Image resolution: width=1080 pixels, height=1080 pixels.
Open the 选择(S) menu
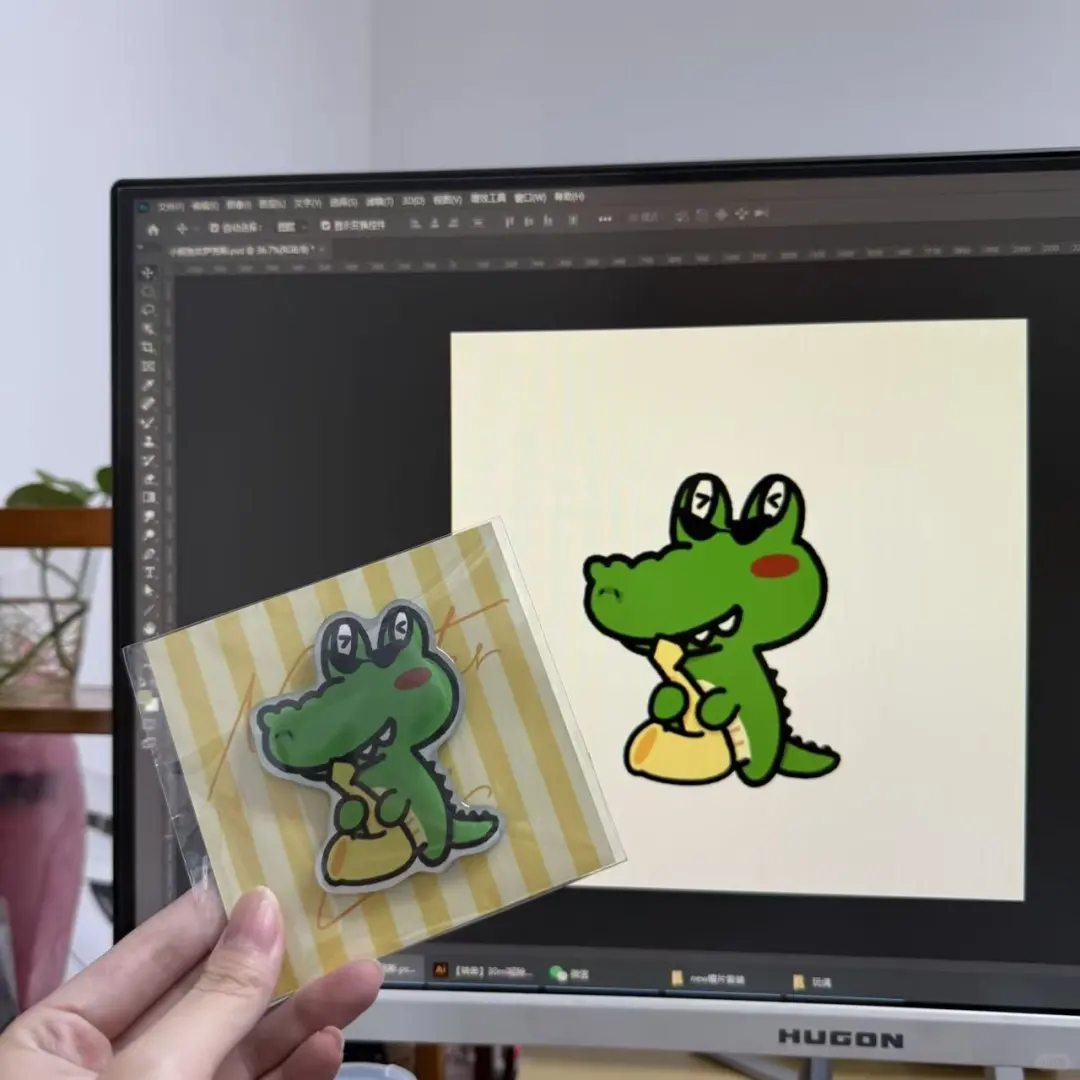[x=343, y=202]
